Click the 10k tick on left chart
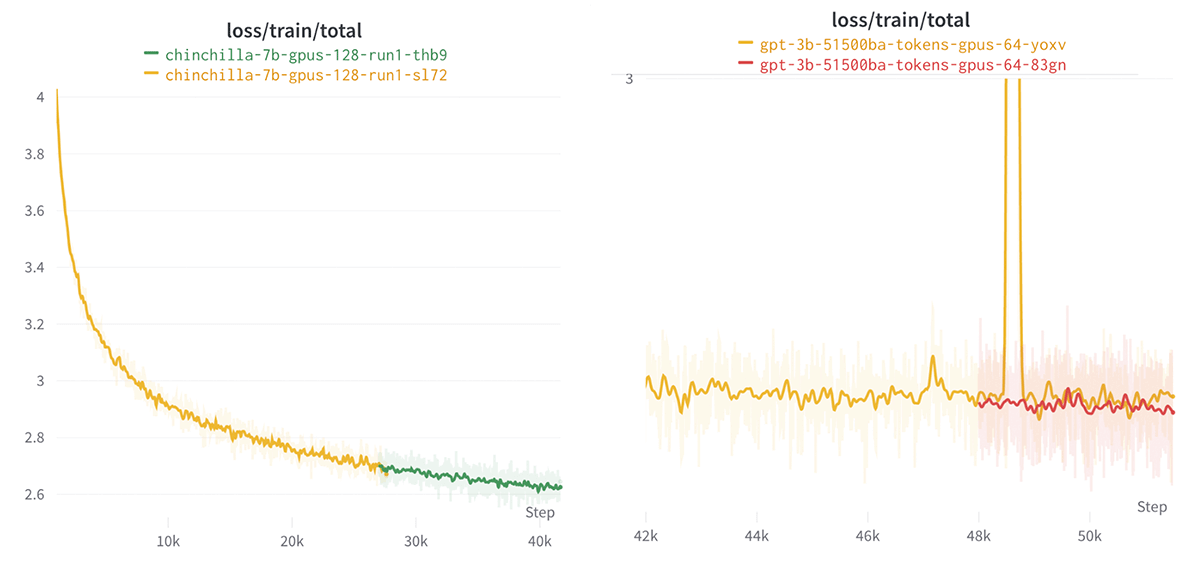The height and width of the screenshot is (566, 1200). (x=167, y=542)
